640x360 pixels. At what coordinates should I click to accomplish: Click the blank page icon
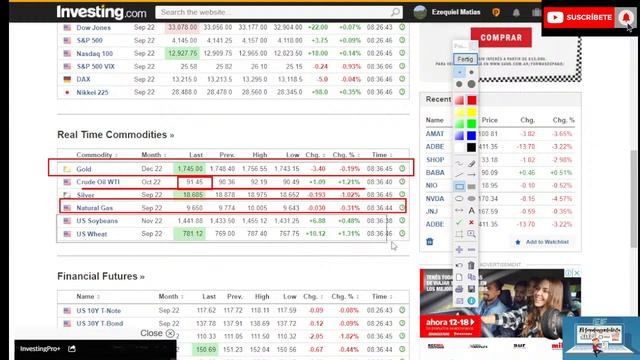tap(459, 277)
